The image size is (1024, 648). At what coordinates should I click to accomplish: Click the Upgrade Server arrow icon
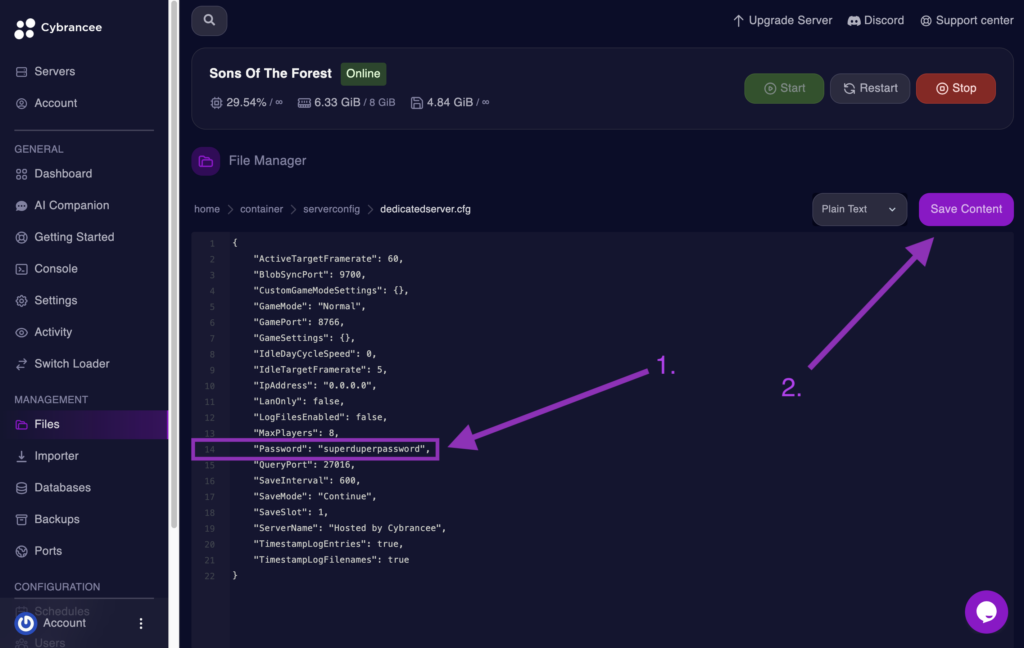738,21
